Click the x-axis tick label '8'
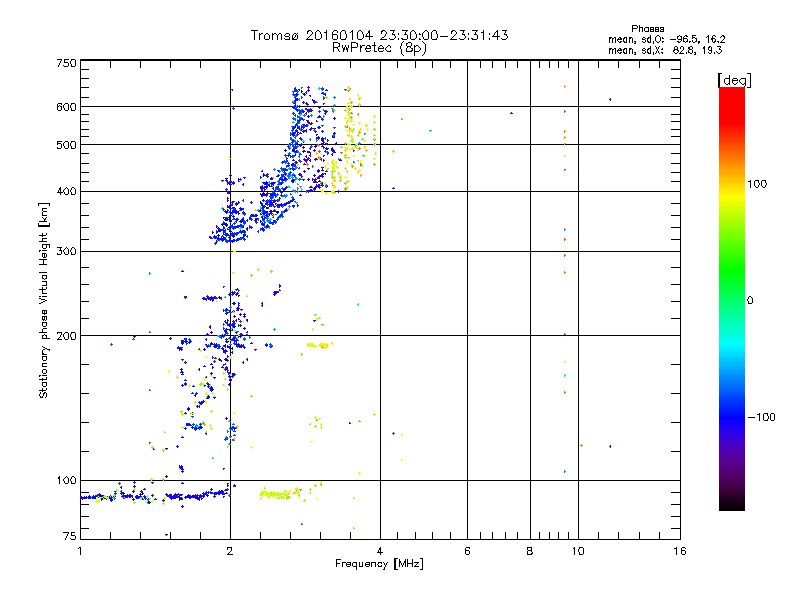The height and width of the screenshot is (600, 800). (x=530, y=551)
